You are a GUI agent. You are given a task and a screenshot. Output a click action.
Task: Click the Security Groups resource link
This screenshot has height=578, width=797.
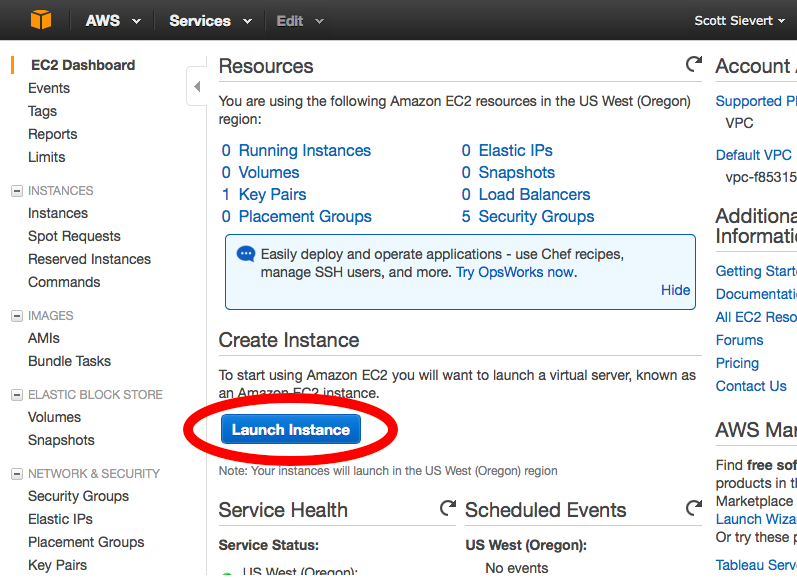point(536,217)
